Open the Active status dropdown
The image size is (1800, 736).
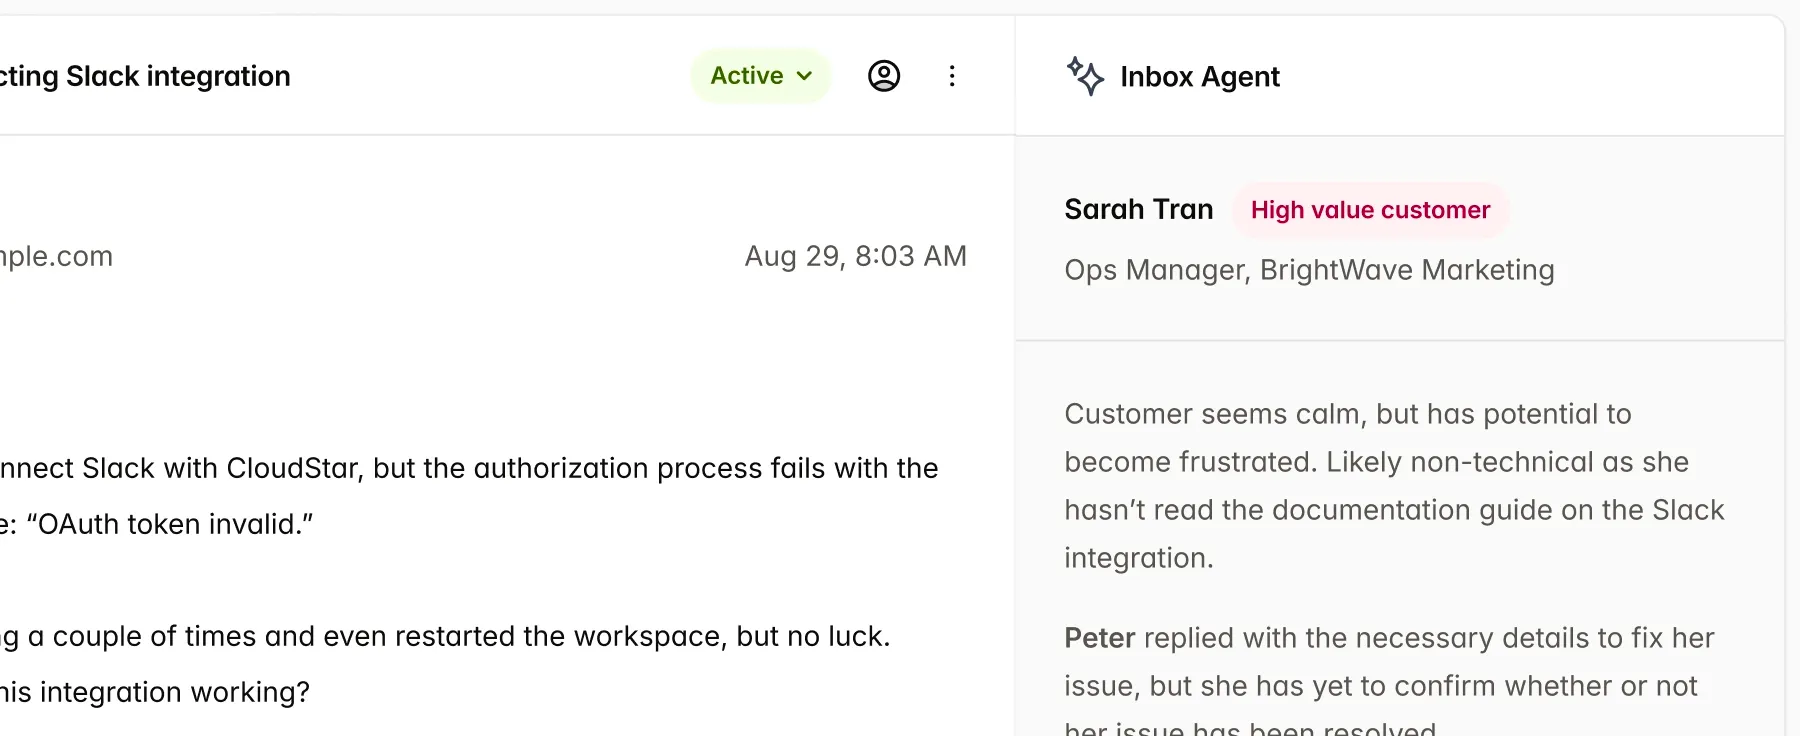(759, 76)
